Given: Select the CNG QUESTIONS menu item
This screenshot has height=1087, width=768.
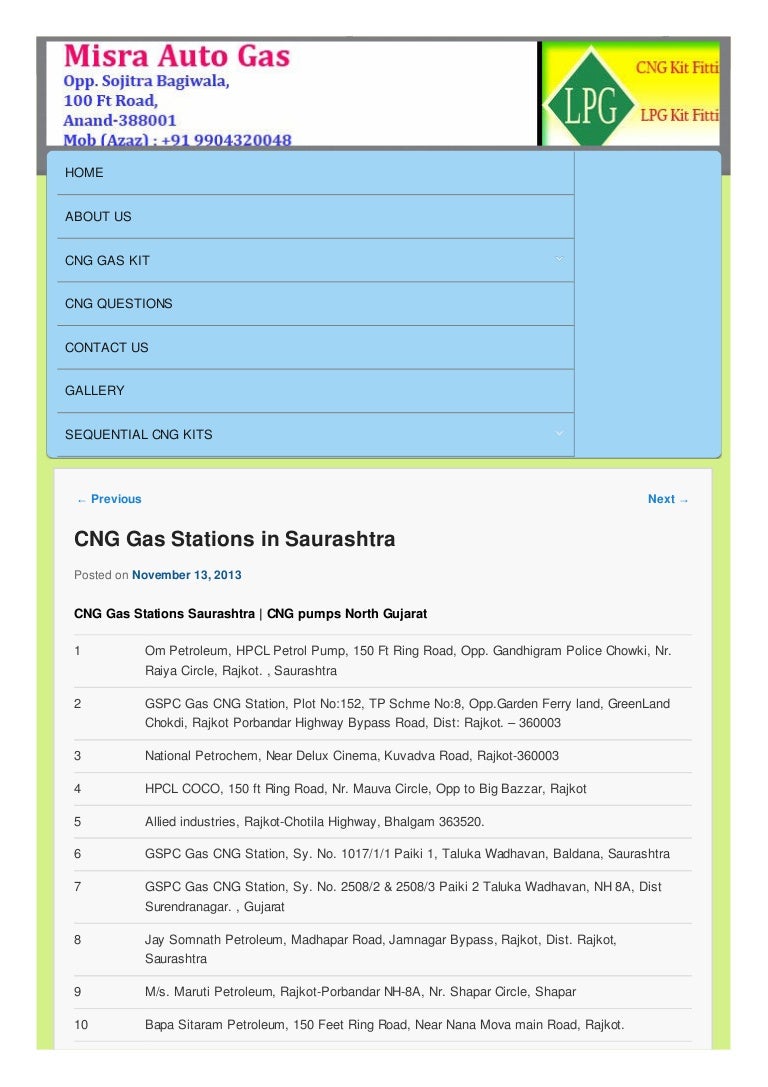Looking at the screenshot, I should click(119, 304).
